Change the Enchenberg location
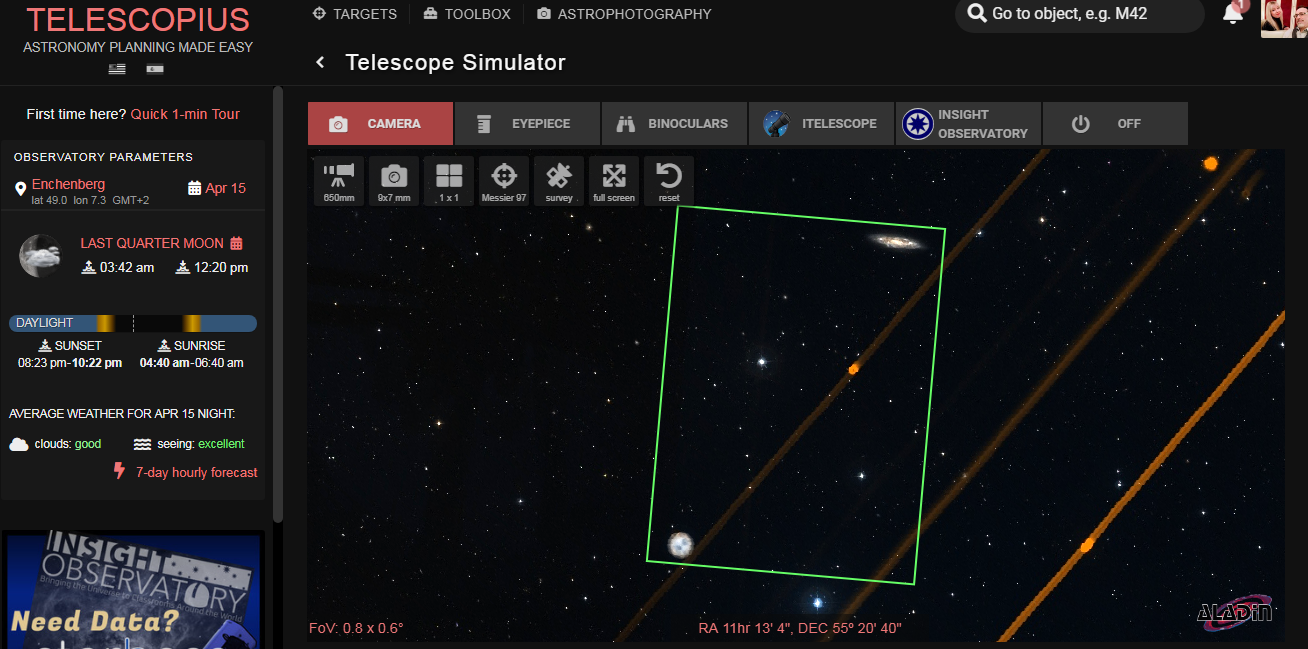Screen dimensions: 1308x649 click(68, 184)
